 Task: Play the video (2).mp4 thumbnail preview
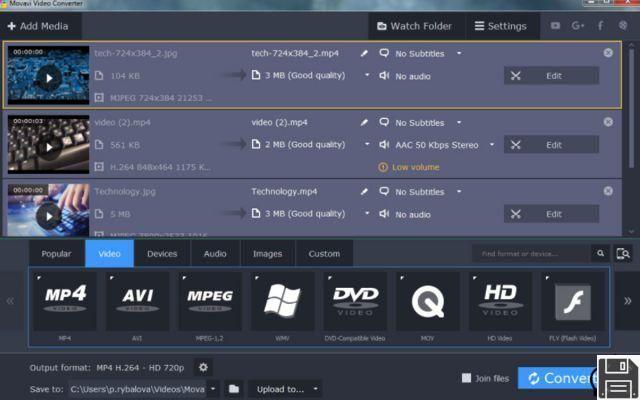tap(49, 147)
